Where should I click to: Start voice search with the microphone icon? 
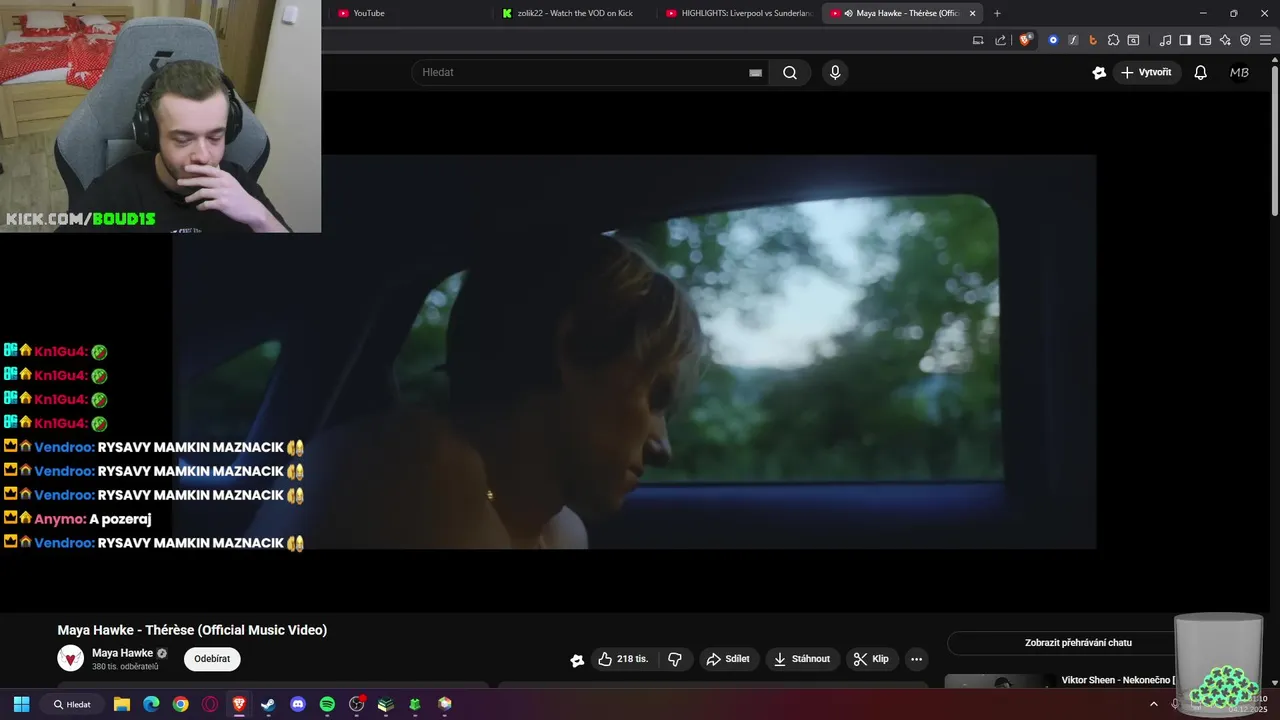tap(835, 72)
